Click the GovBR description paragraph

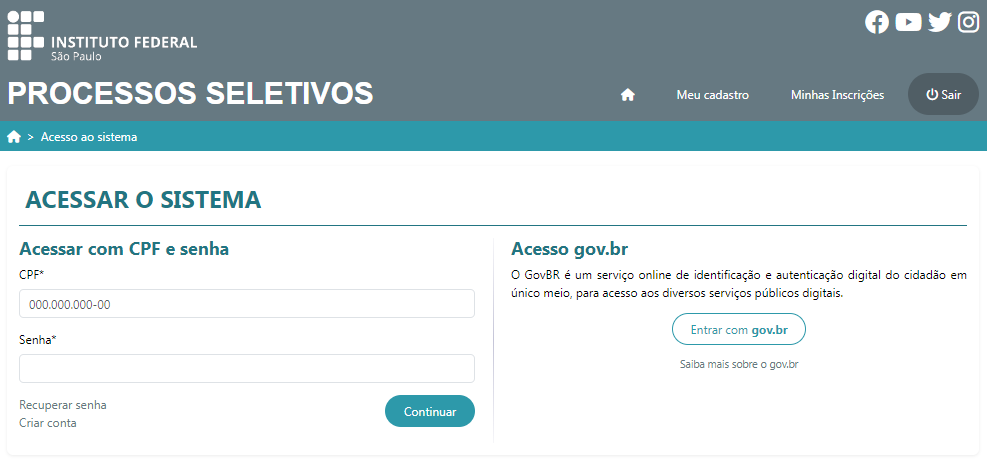tap(739, 285)
